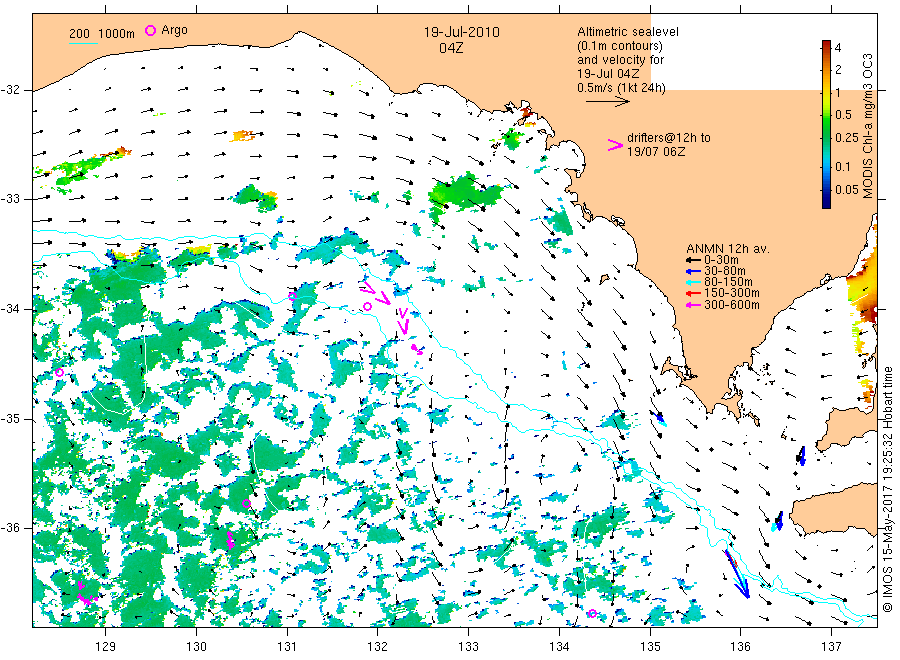900x660 pixels.
Task: Click the magenta drifter arrowhead legend symbol
Action: click(615, 145)
